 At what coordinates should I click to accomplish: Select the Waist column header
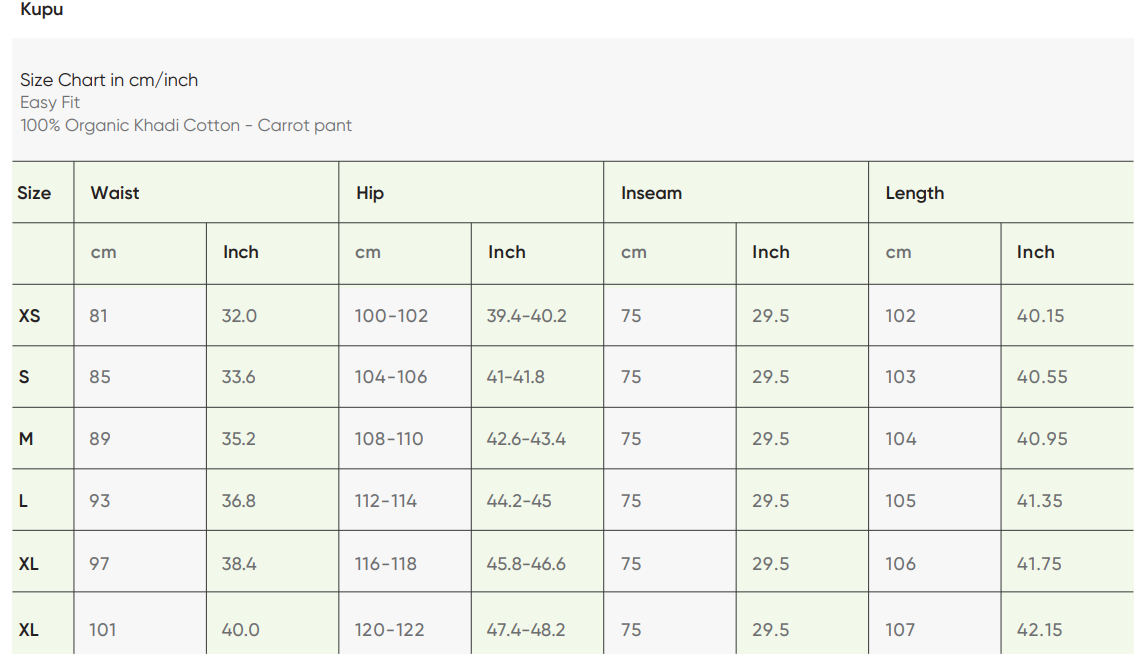click(115, 193)
